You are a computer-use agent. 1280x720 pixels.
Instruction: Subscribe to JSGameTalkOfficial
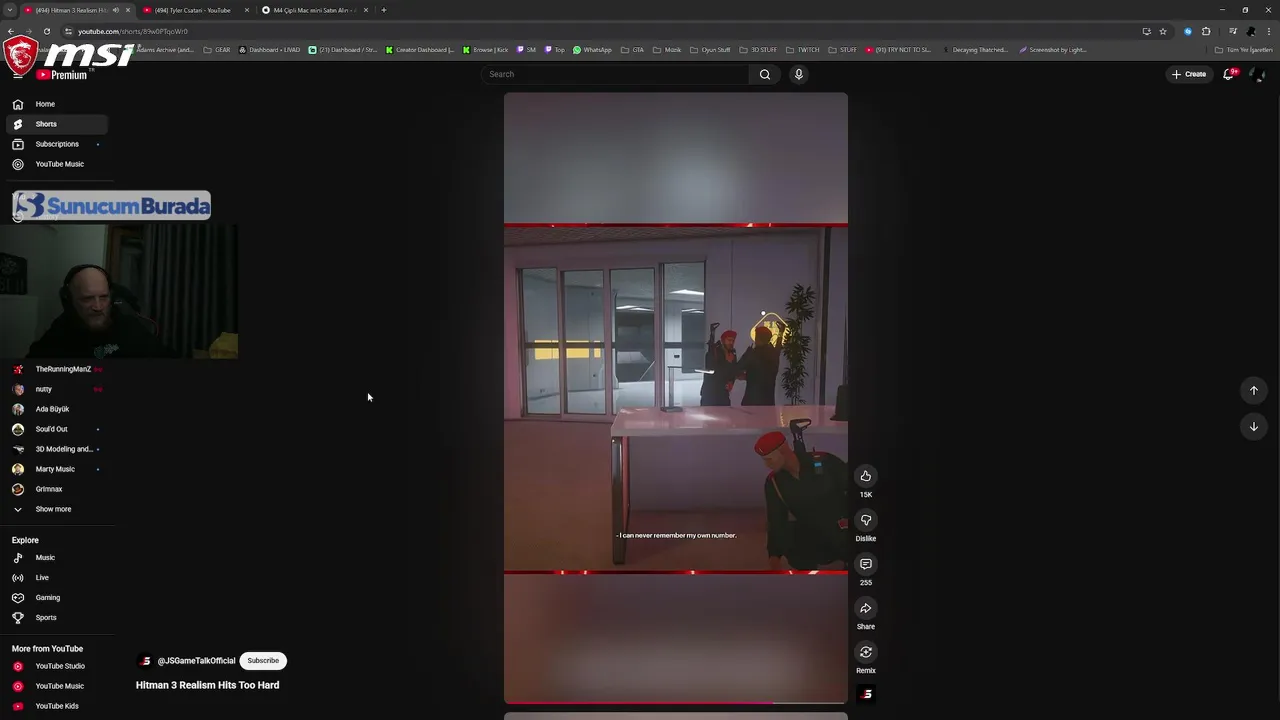[263, 661]
